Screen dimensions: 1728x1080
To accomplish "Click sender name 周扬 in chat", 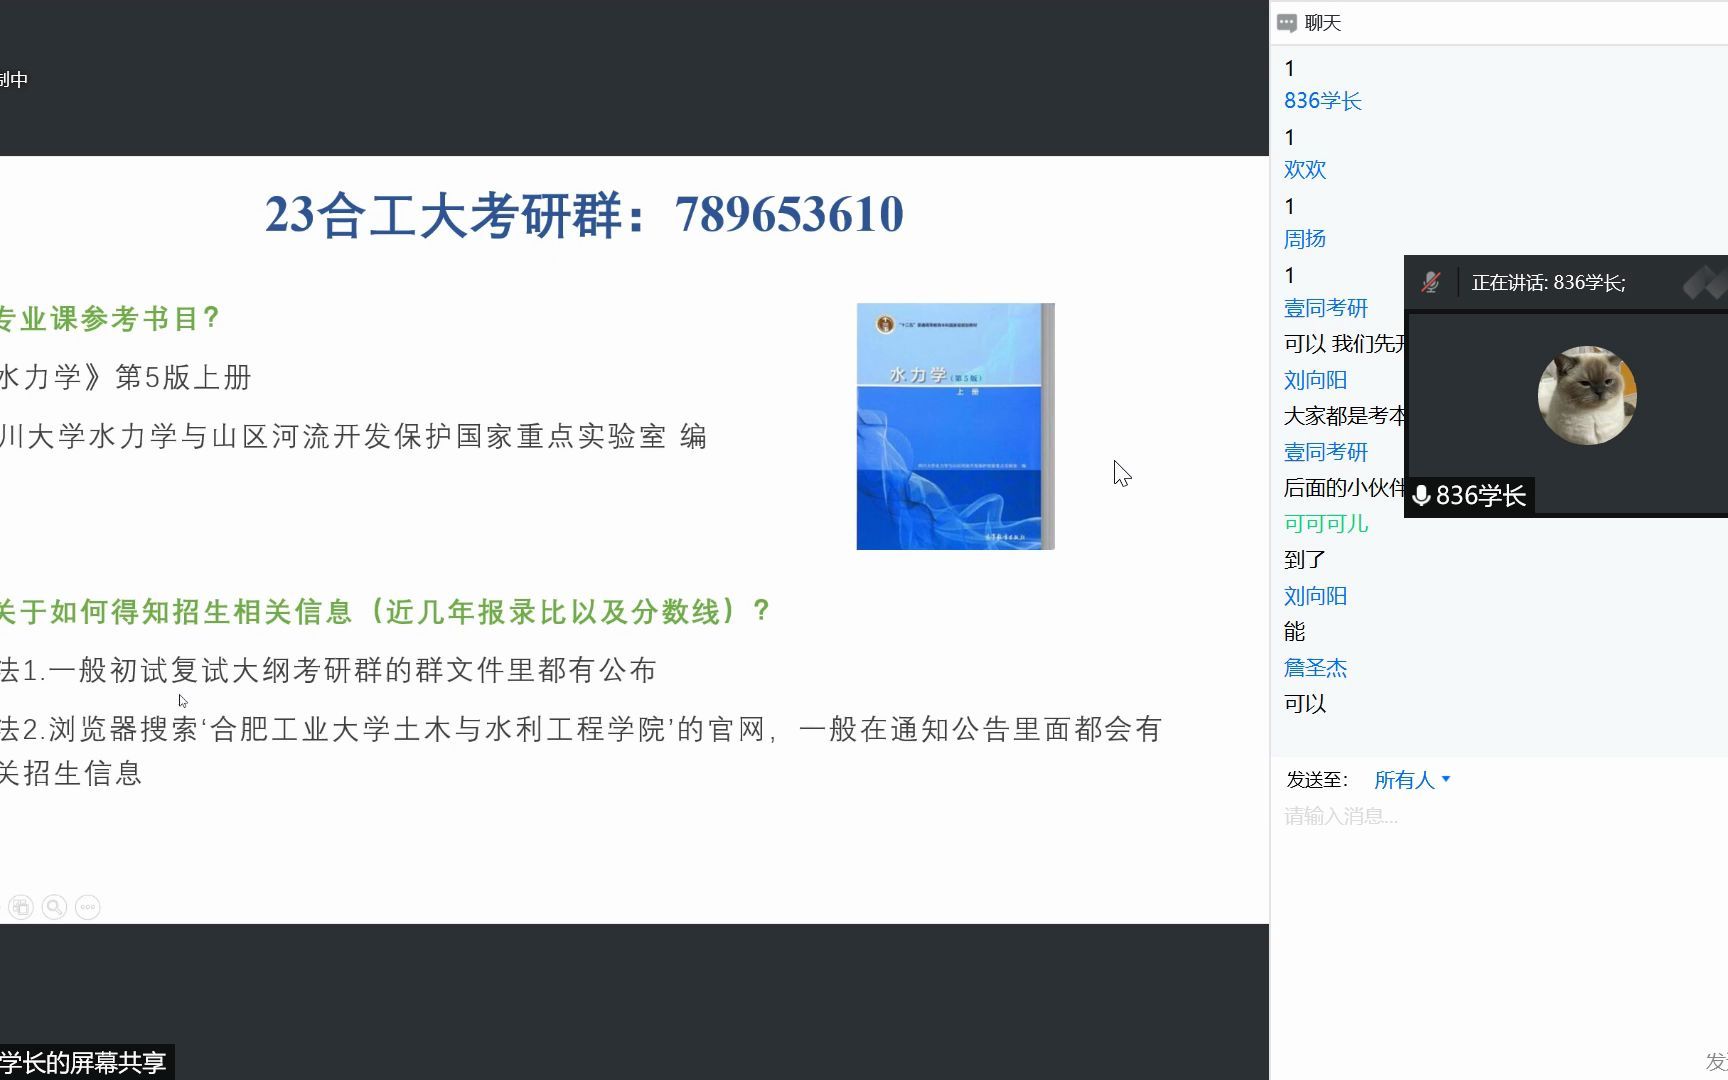I will coord(1305,239).
